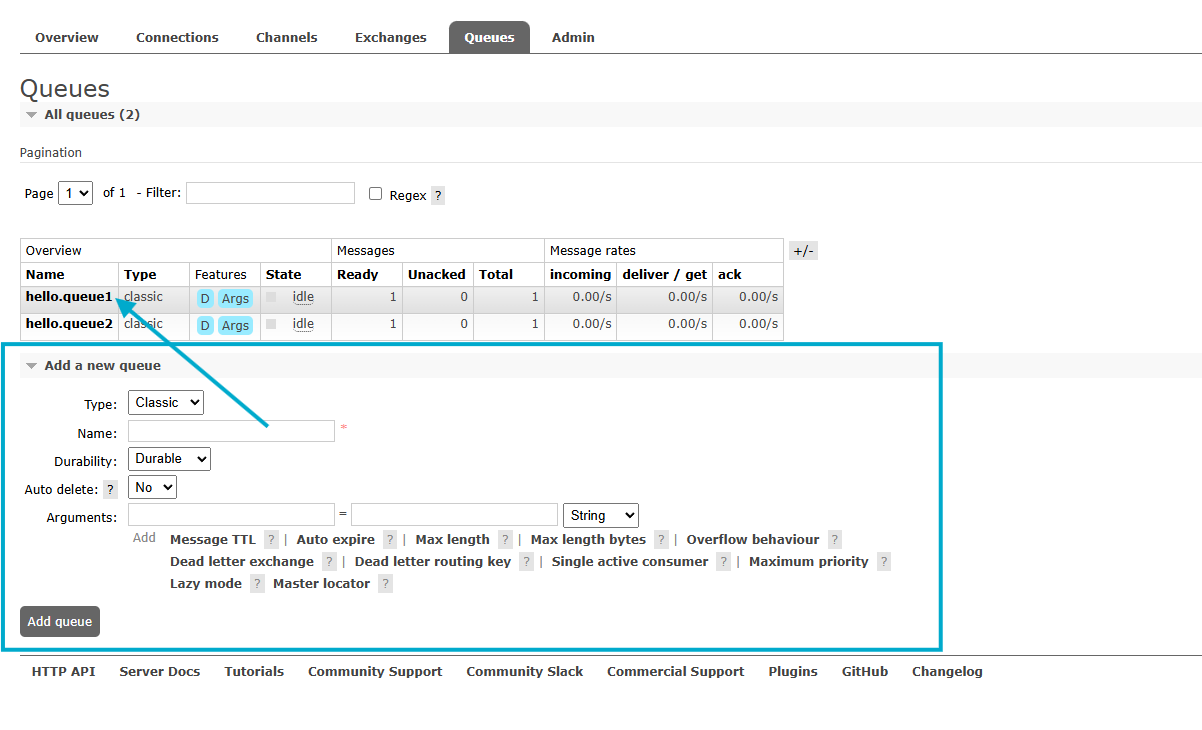Screen dimensions: 1202x730
Task: Toggle table columns with +/- button
Action: click(x=803, y=251)
